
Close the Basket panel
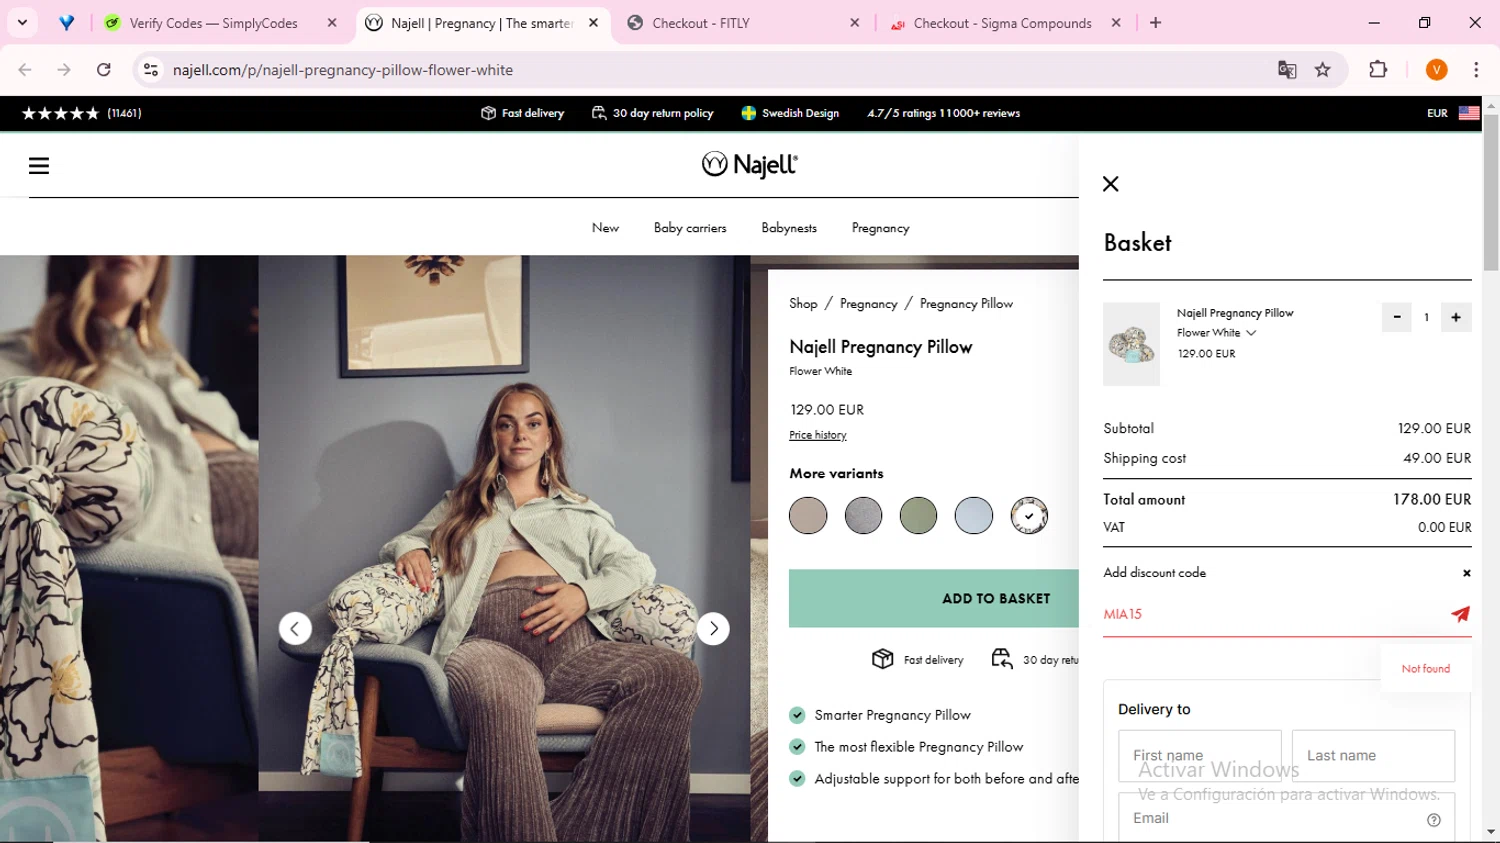click(x=1110, y=184)
